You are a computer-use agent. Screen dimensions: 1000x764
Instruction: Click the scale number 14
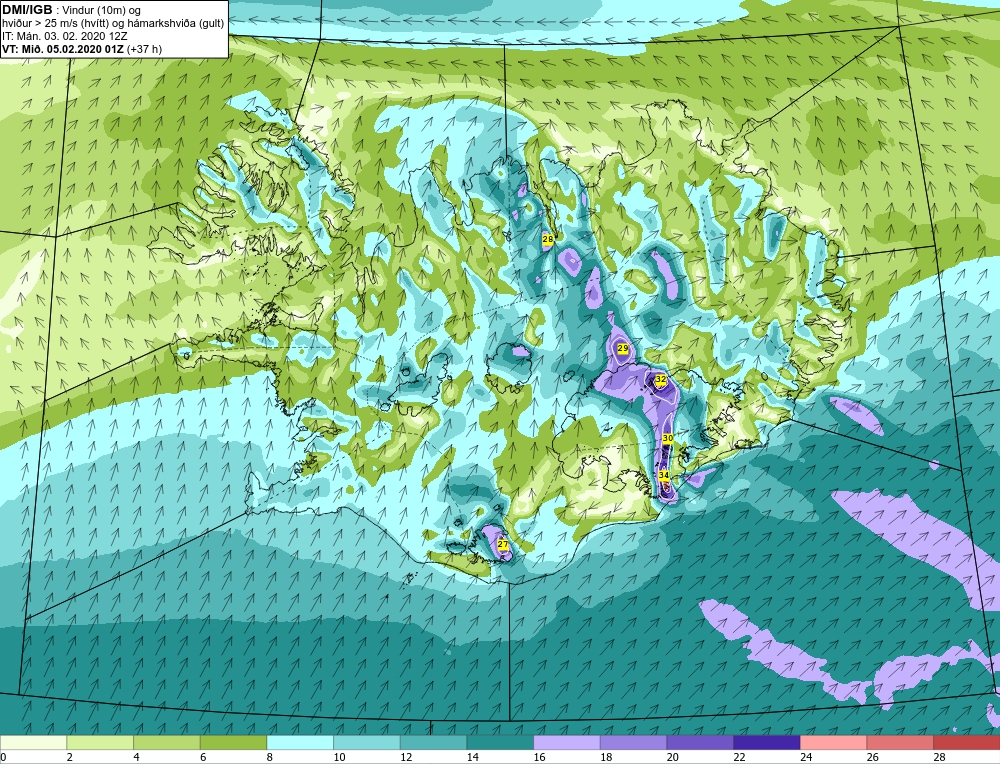pyautogui.click(x=473, y=757)
